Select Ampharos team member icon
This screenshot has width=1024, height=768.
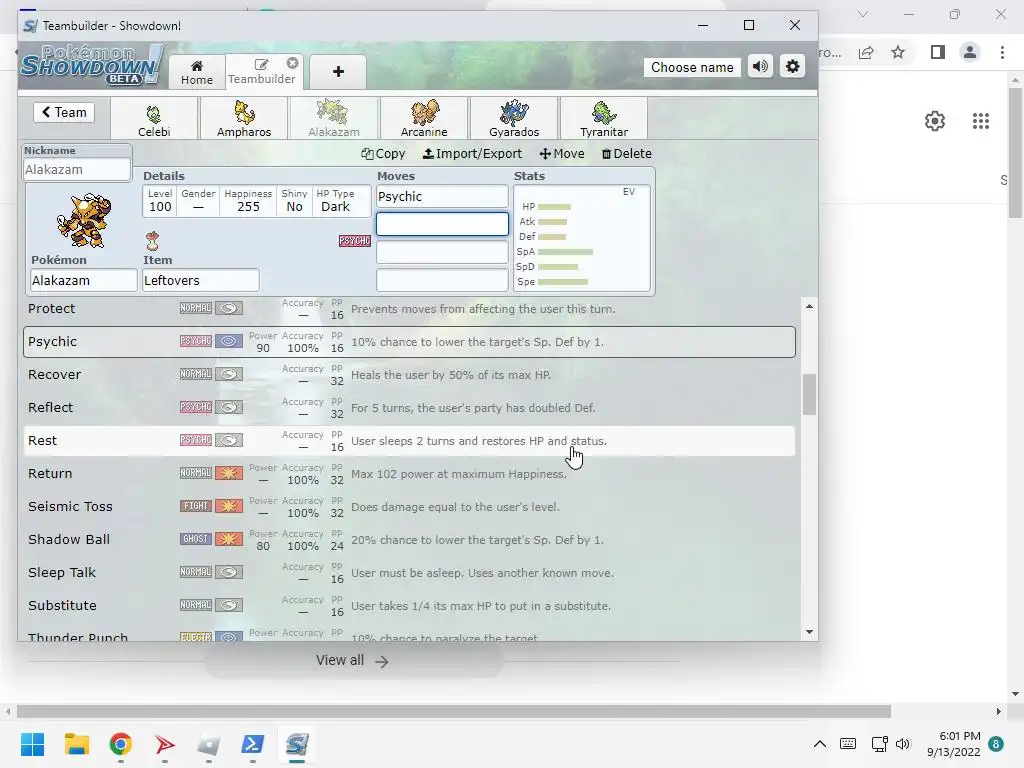click(x=244, y=118)
